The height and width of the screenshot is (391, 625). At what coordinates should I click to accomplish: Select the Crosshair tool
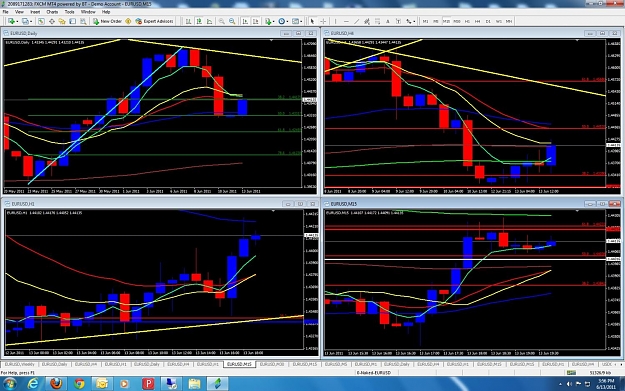323,21
